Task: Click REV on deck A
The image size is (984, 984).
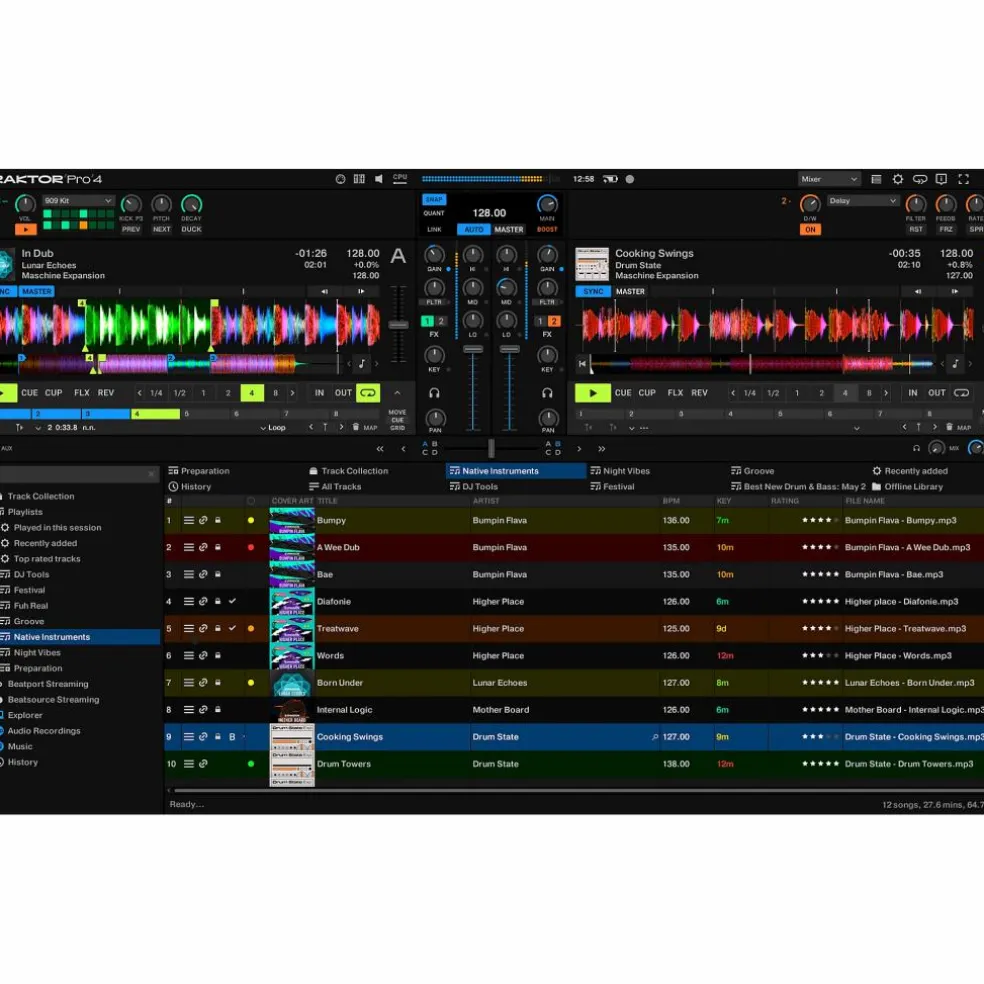Action: [106, 393]
